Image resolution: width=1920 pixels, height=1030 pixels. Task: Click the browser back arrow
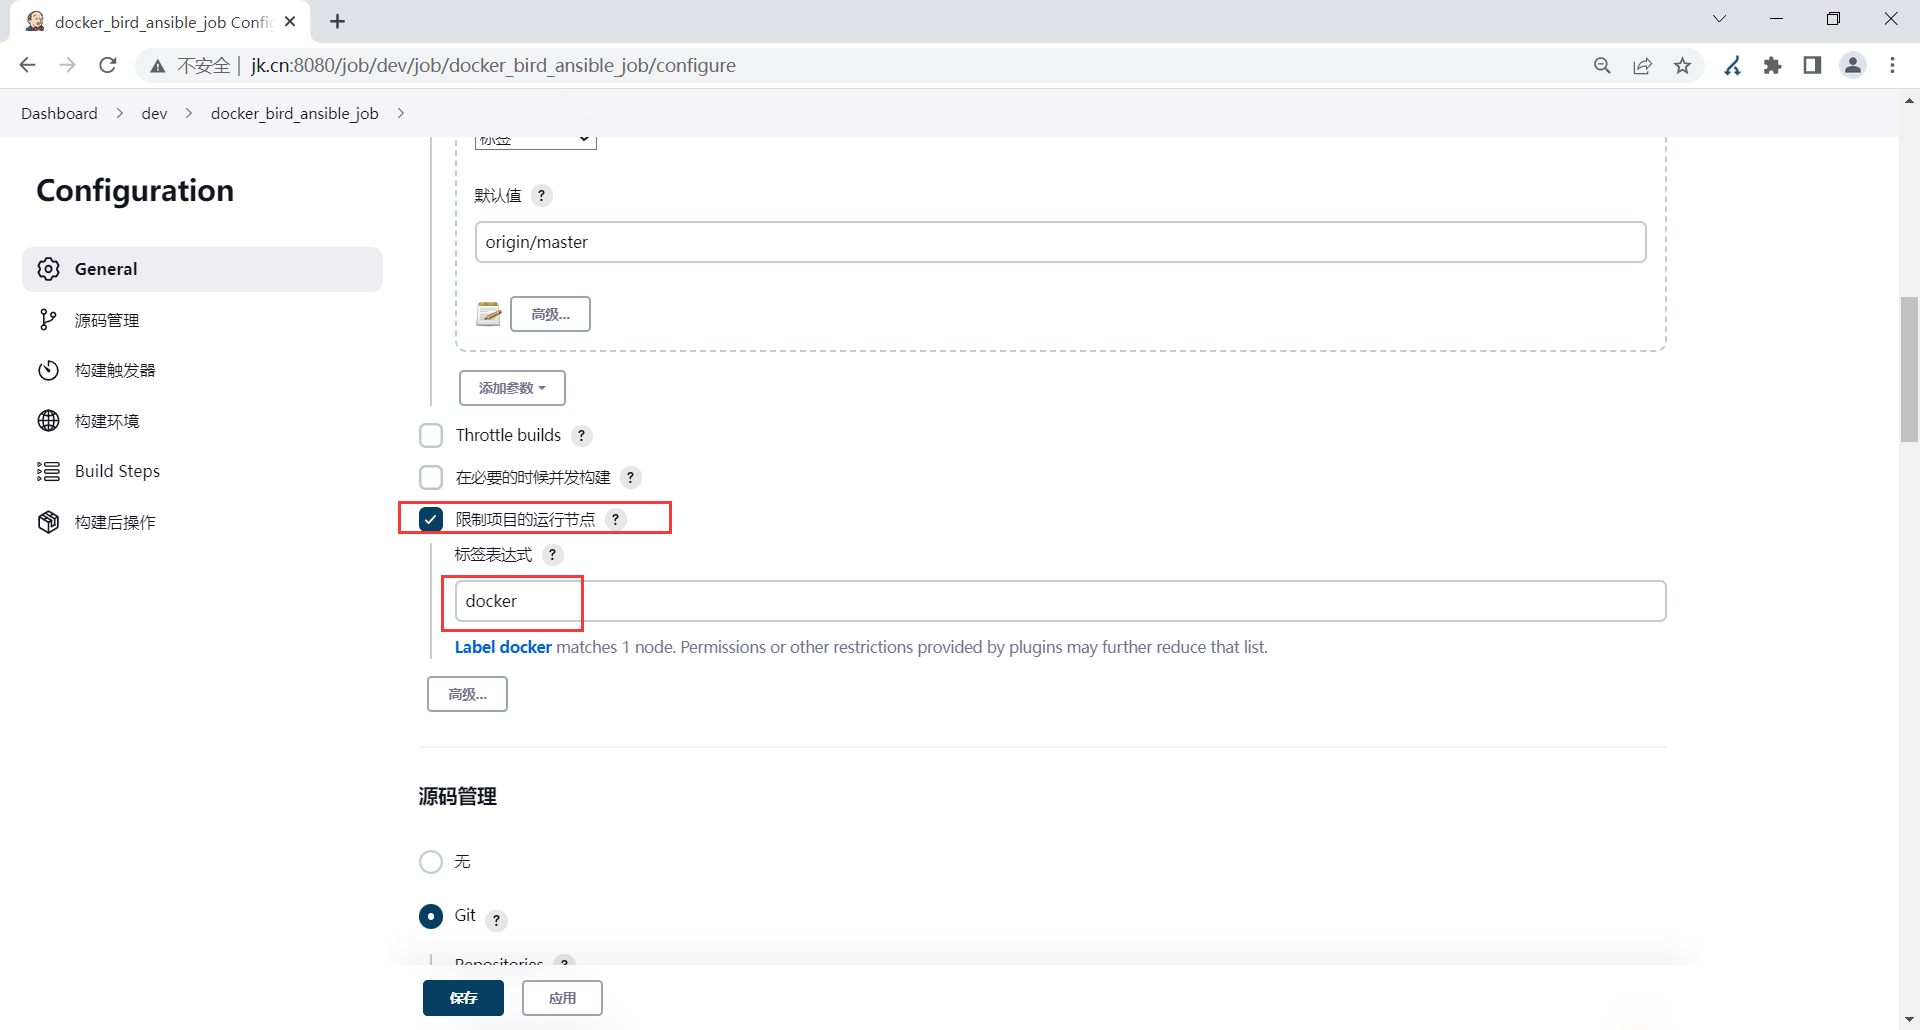coord(27,65)
